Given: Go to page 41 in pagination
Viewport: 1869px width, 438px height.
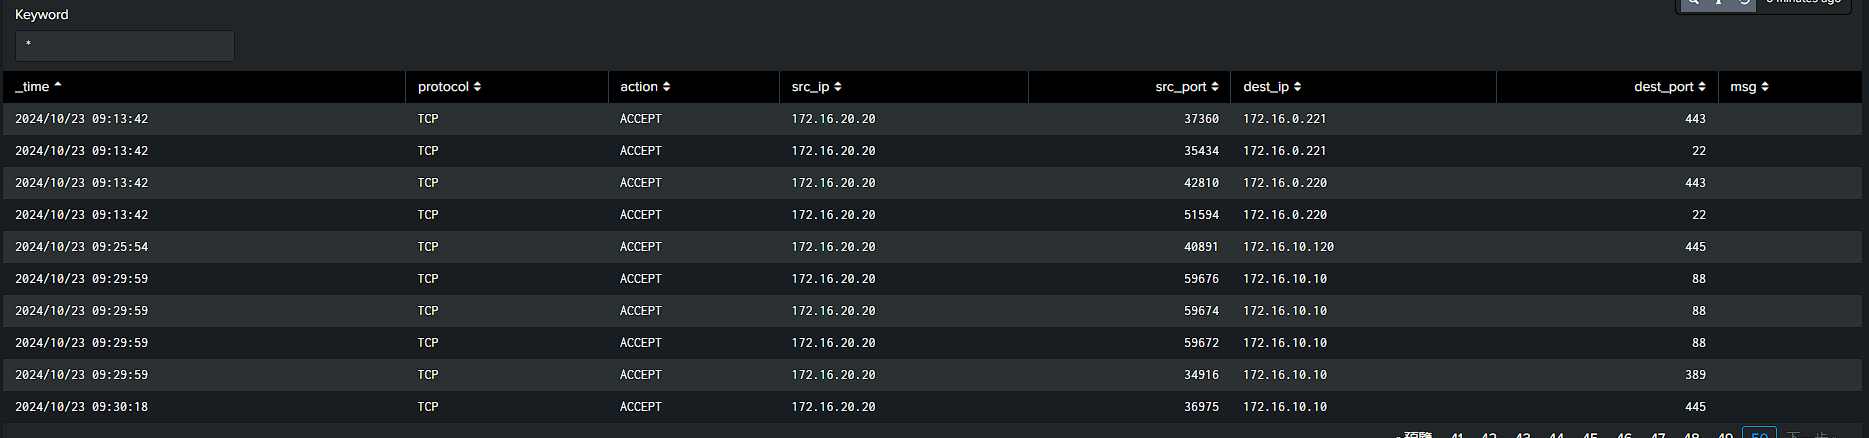Looking at the screenshot, I should 1457,434.
